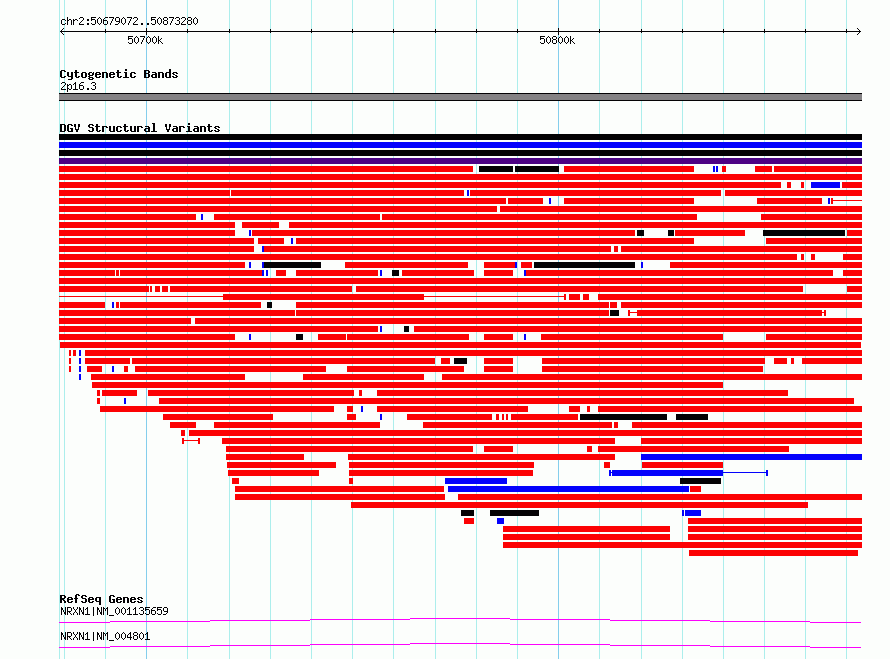The width and height of the screenshot is (890, 659).
Task: Select the Cytogenetic Bands track title
Action: pyautogui.click(x=119, y=74)
